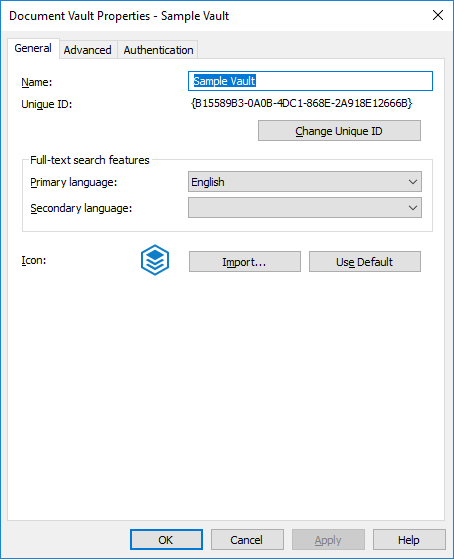Click the chevron arrow of Primary language combo
Viewport: 454px width, 559px height.
pos(413,182)
